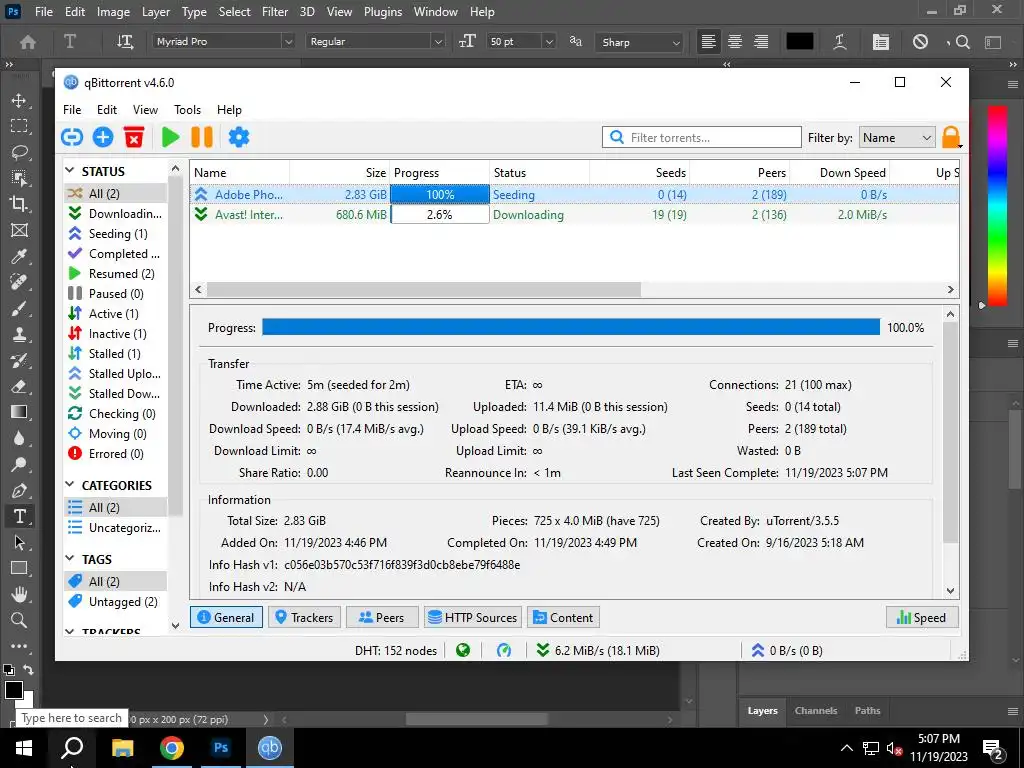Screen dimensions: 1024x768
Task: Click the hue spectrum slider in Photoshop
Action: click(997, 205)
